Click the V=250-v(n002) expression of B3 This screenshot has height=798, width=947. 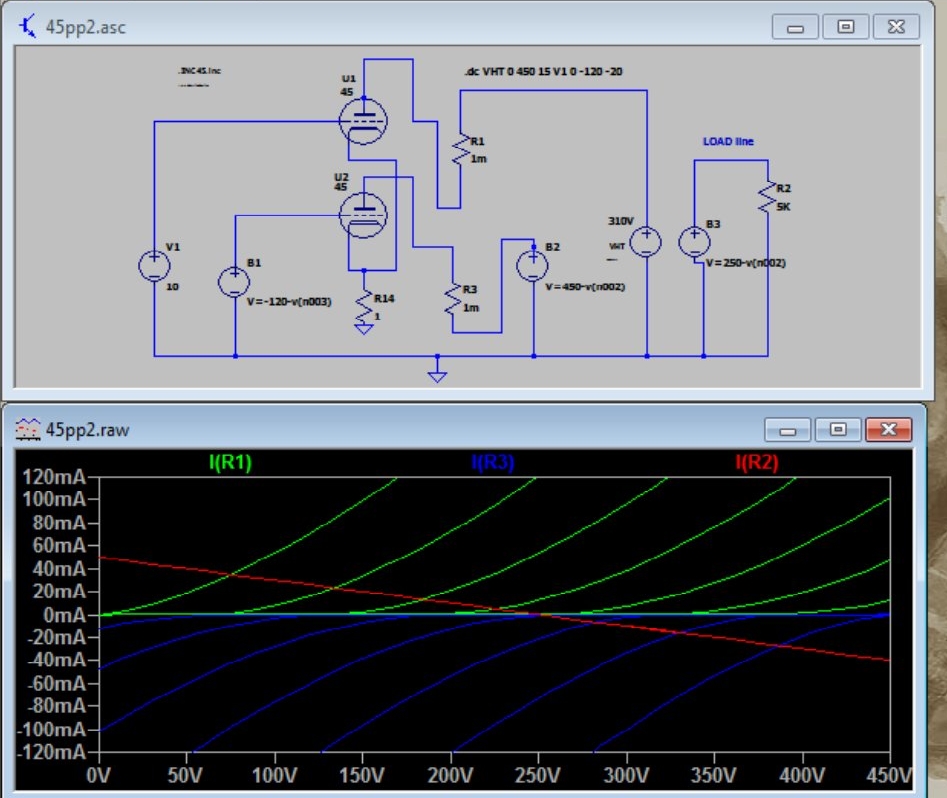[x=746, y=263]
